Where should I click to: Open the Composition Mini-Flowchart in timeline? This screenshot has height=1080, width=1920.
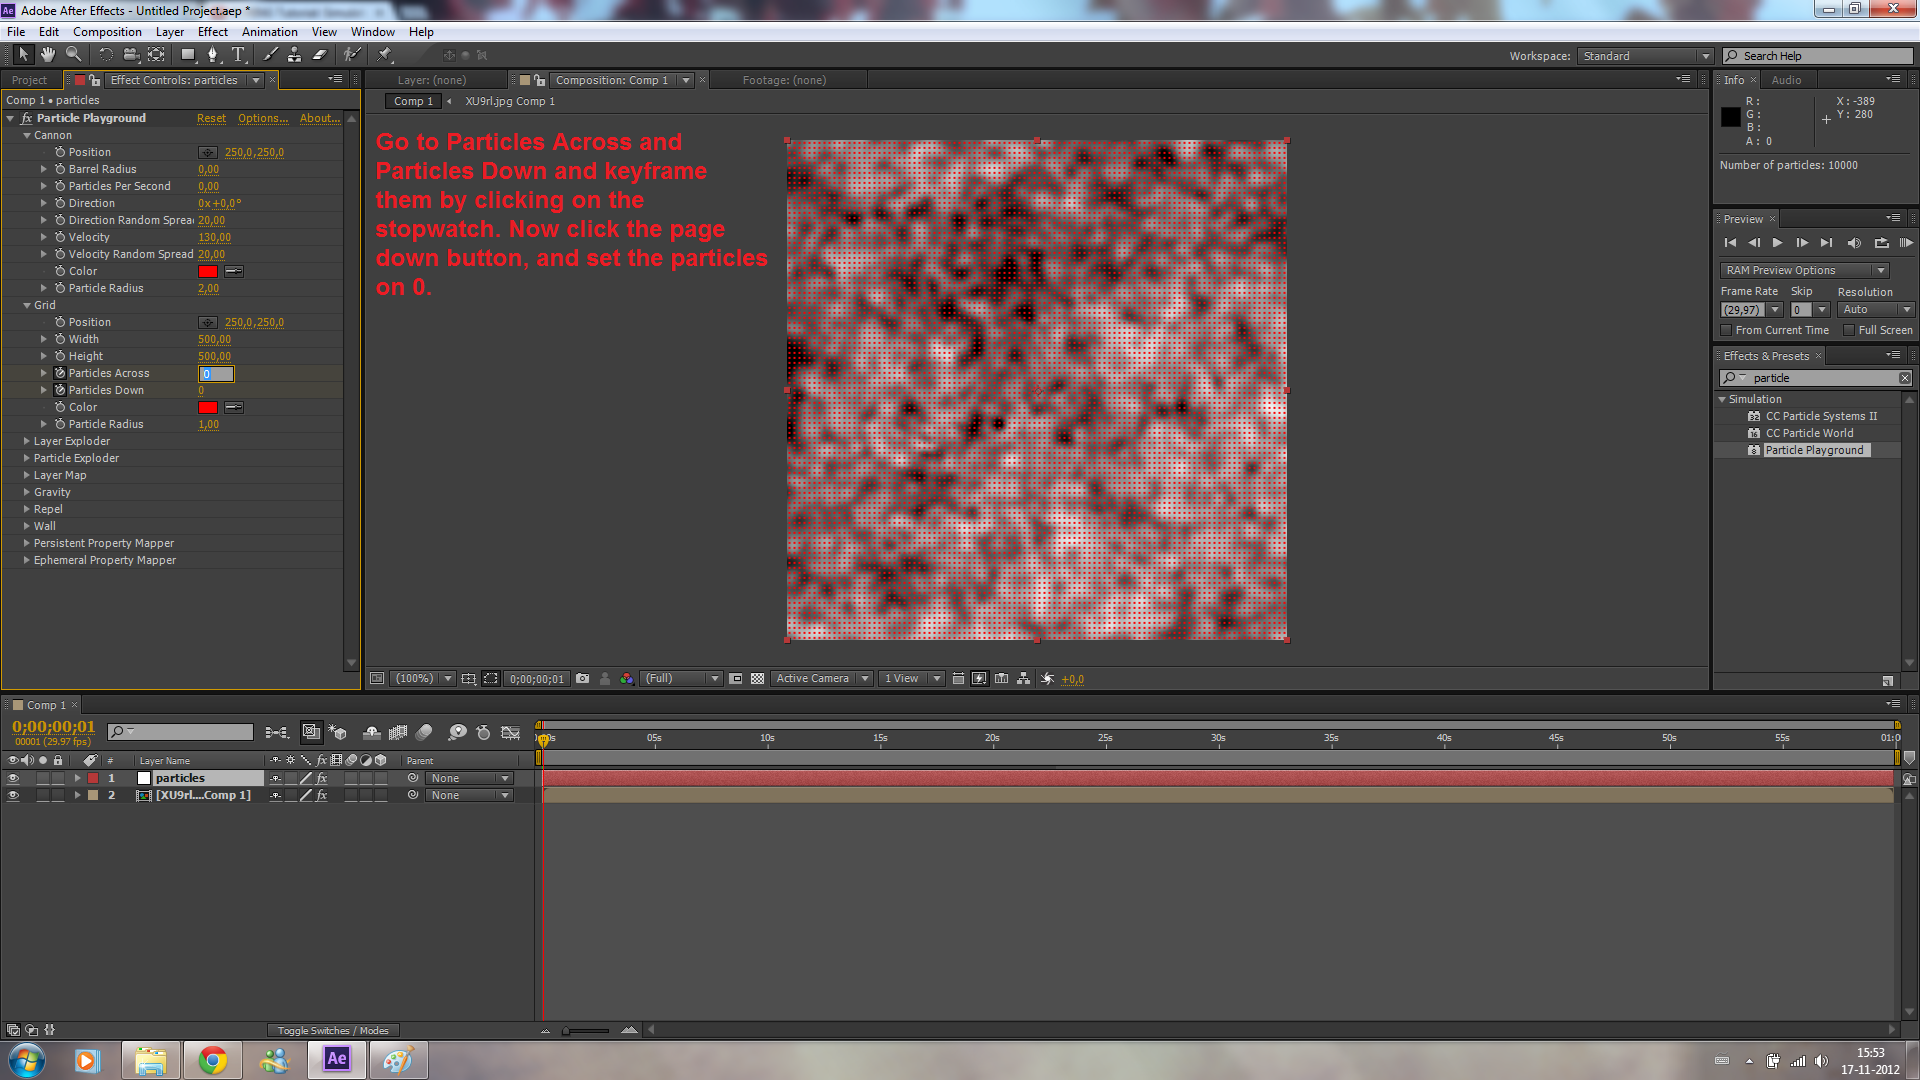point(277,732)
